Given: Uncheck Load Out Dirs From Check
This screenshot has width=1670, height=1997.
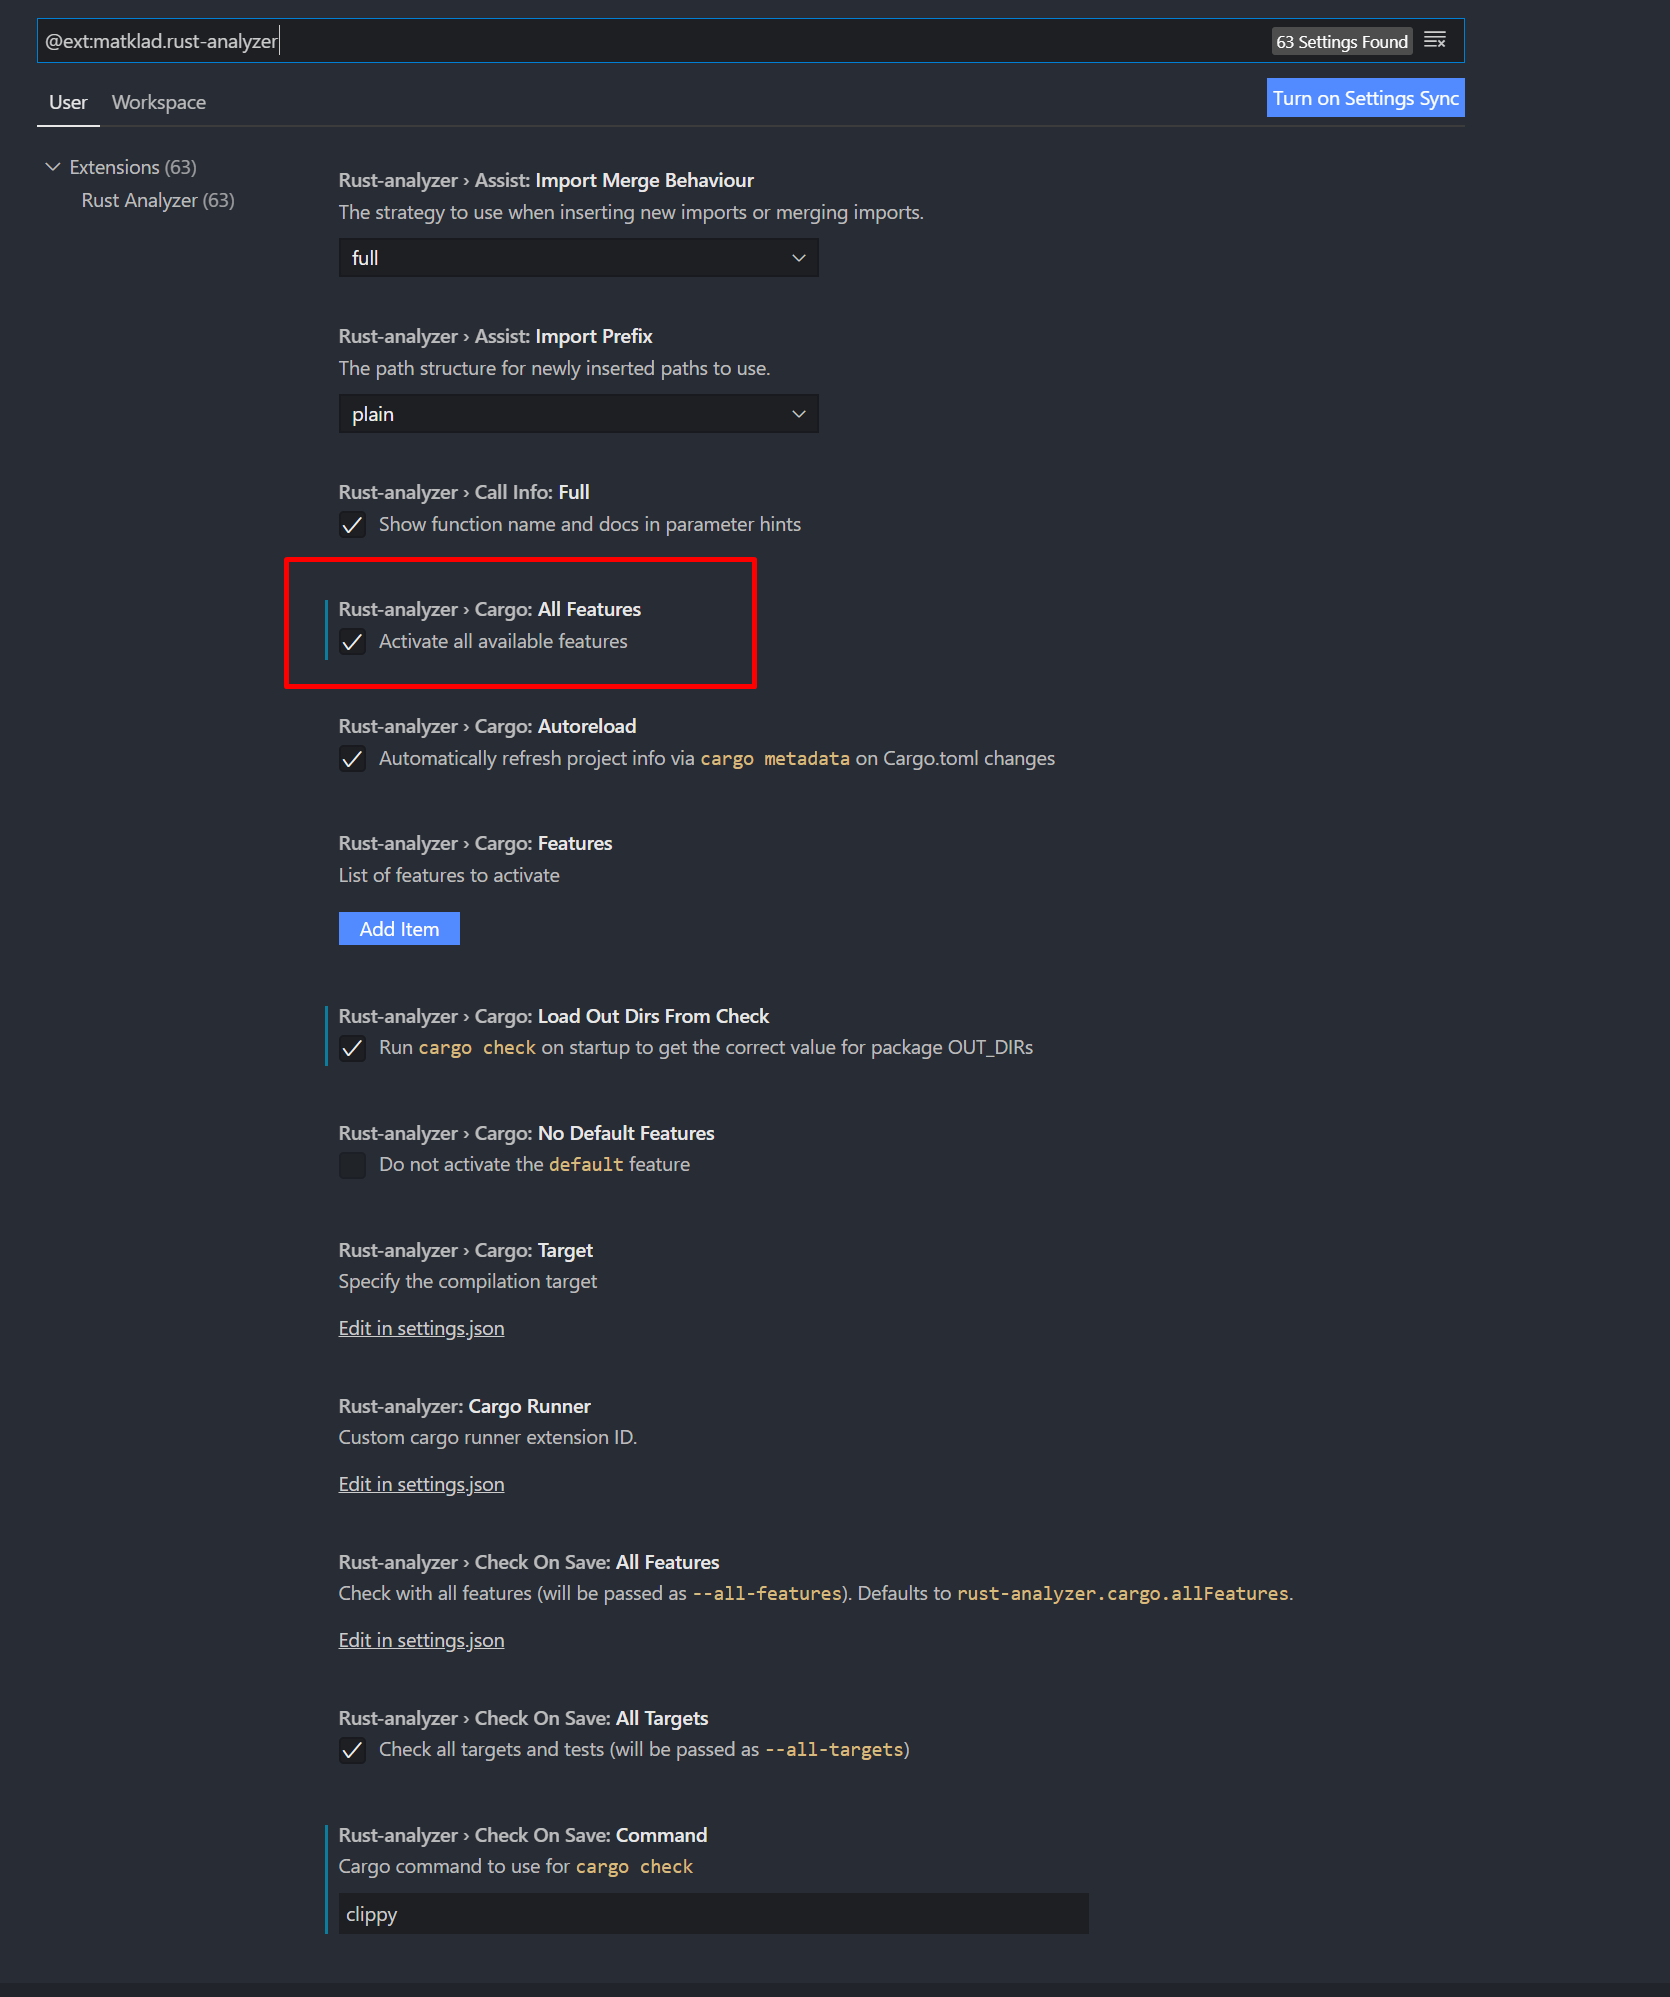Looking at the screenshot, I should coord(352,1048).
